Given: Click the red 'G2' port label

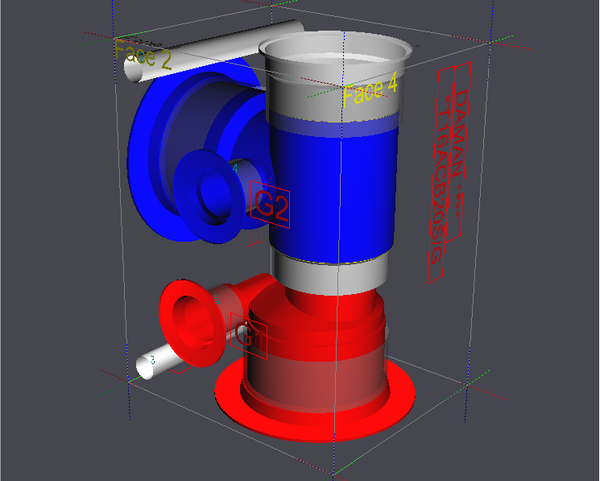Looking at the screenshot, I should 271,205.
